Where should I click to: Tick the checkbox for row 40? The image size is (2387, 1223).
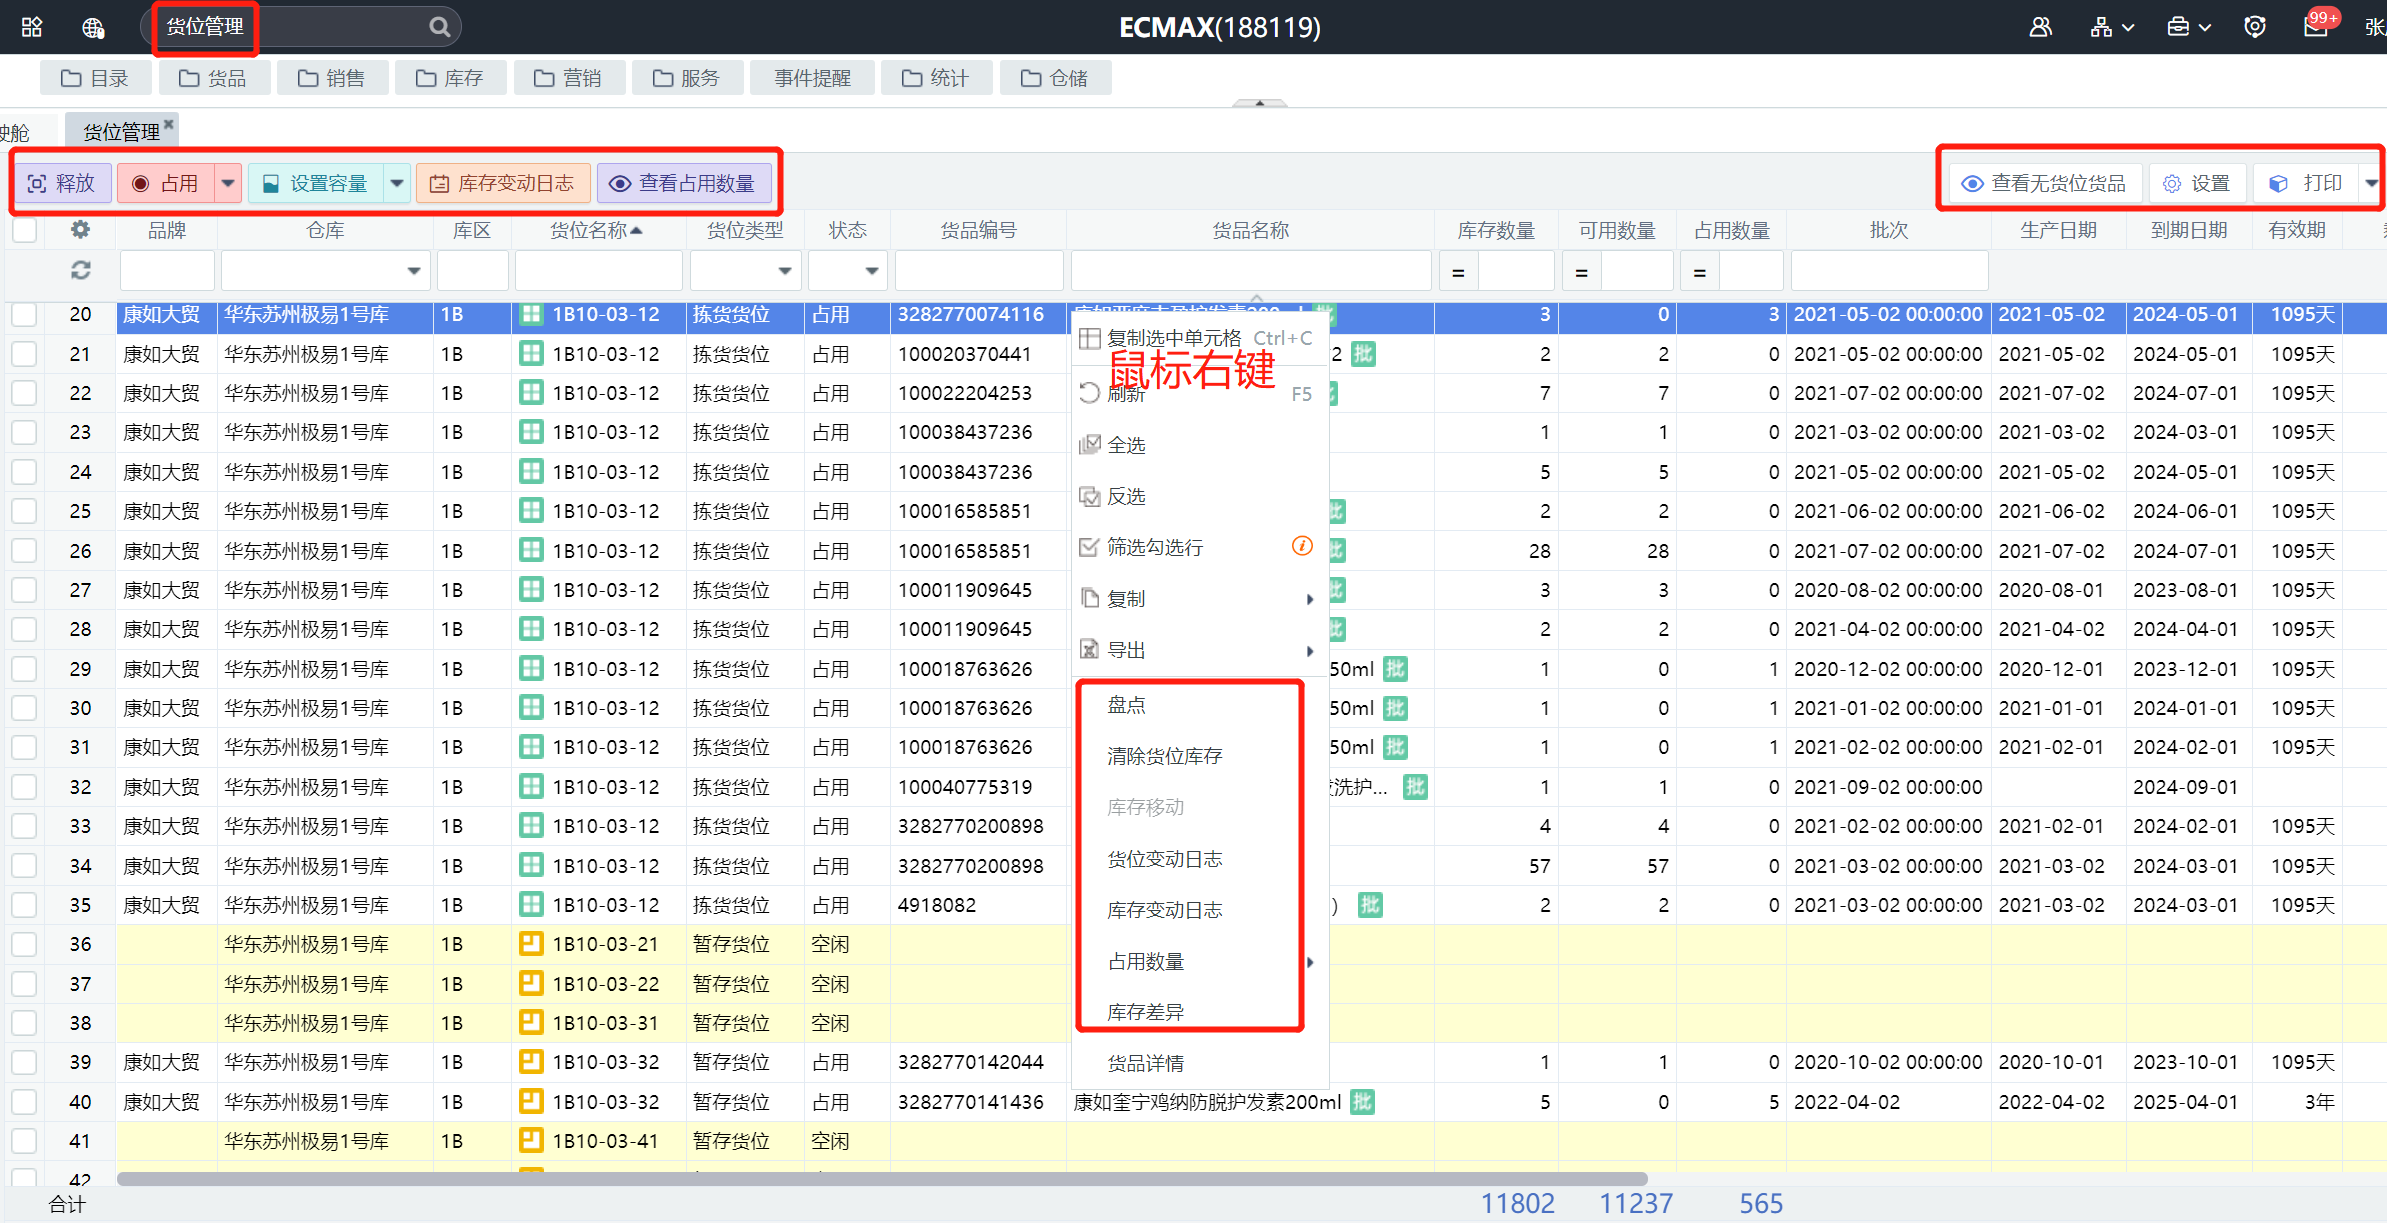pos(24,1101)
